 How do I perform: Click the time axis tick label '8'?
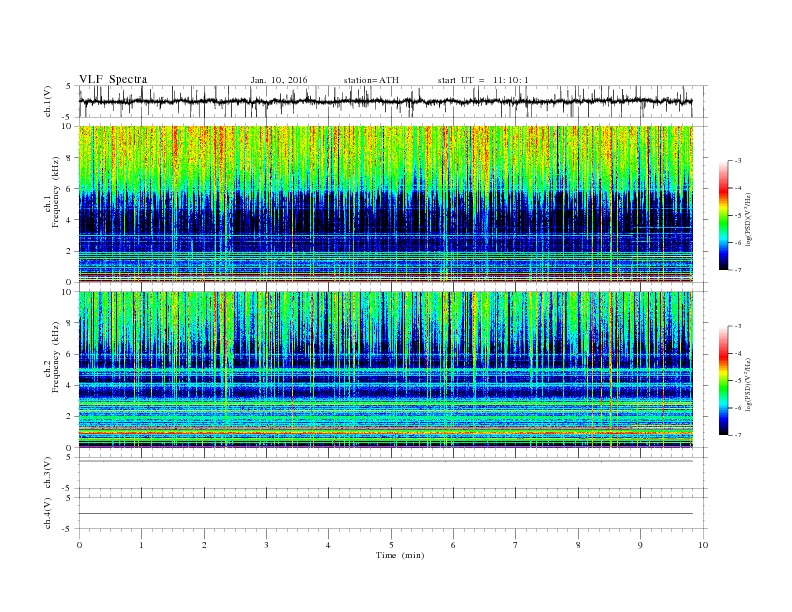(578, 545)
